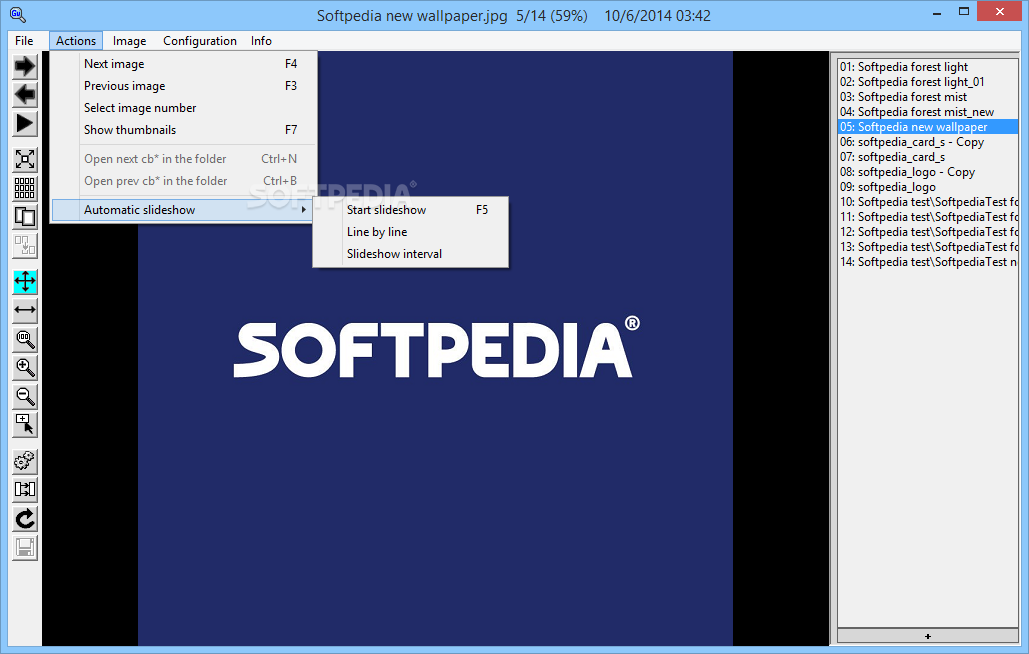Click the rotate image arrow icon
This screenshot has height=654, width=1029.
[x=25, y=519]
